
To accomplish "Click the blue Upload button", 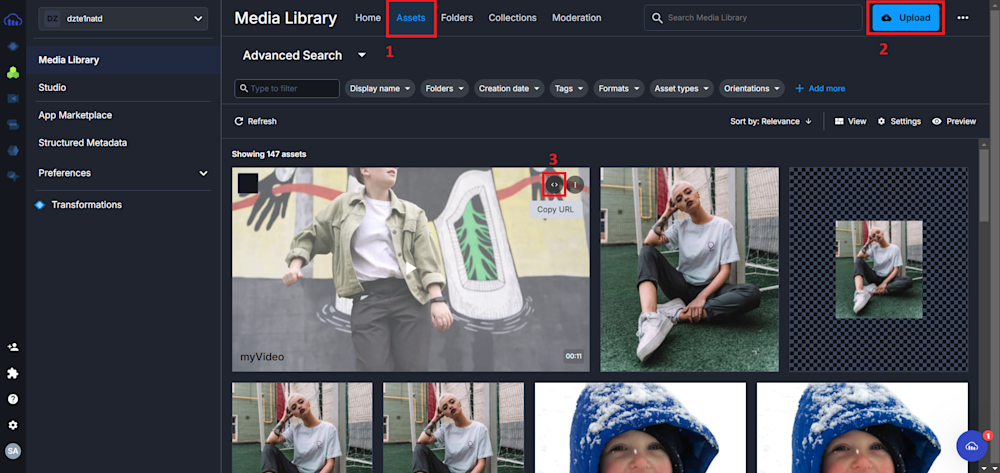I will pyautogui.click(x=906, y=18).
